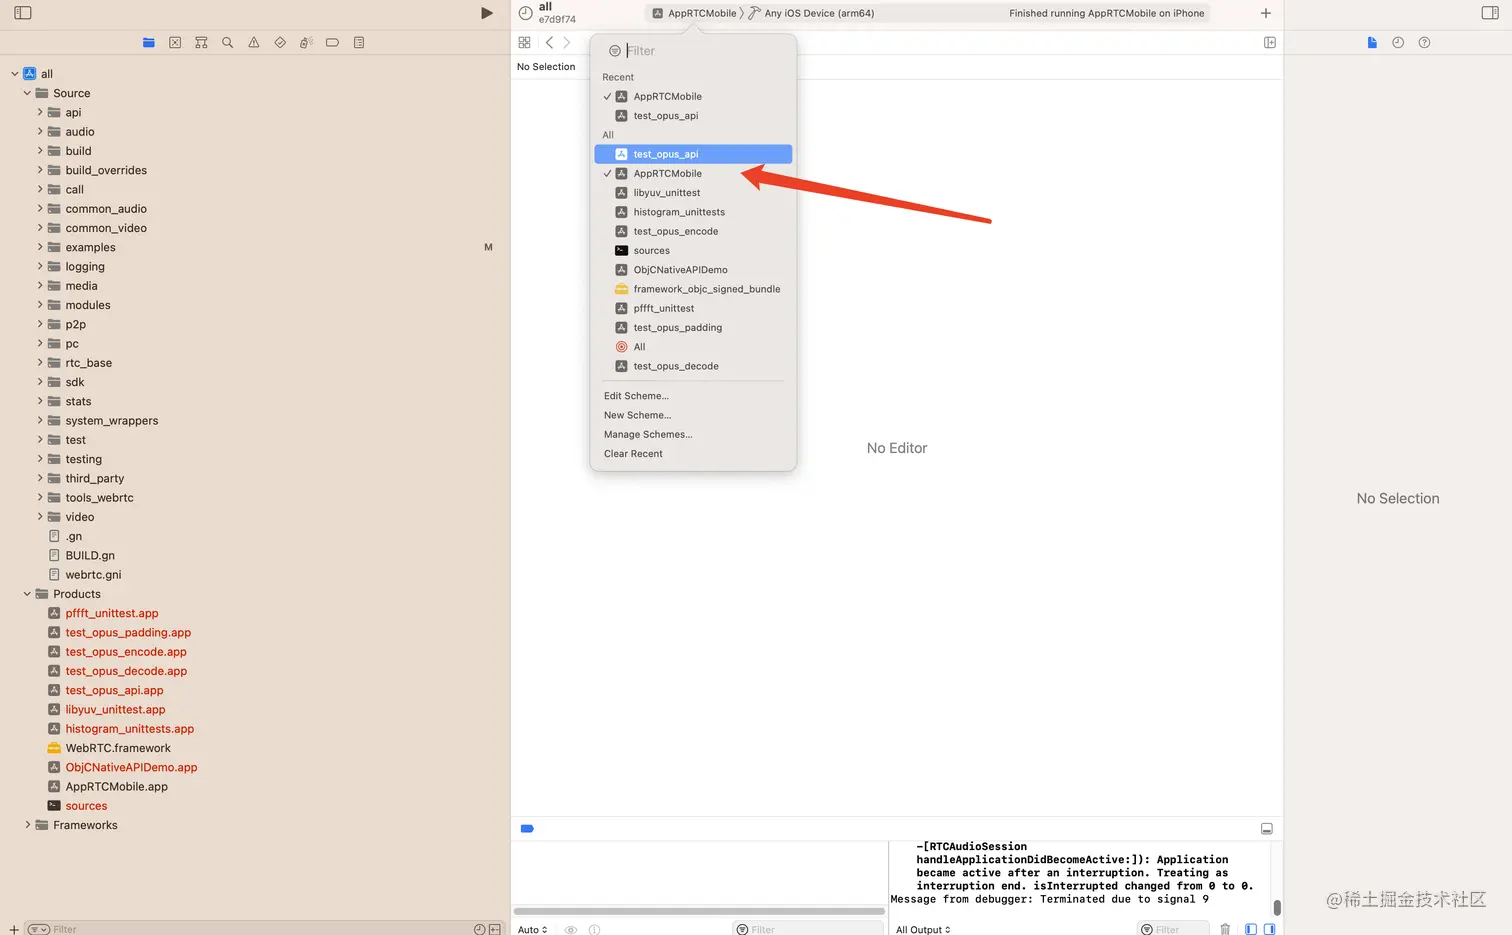Viewport: 1512px width, 935px height.
Task: Toggle the navigator sidebar icon
Action: tap(23, 13)
